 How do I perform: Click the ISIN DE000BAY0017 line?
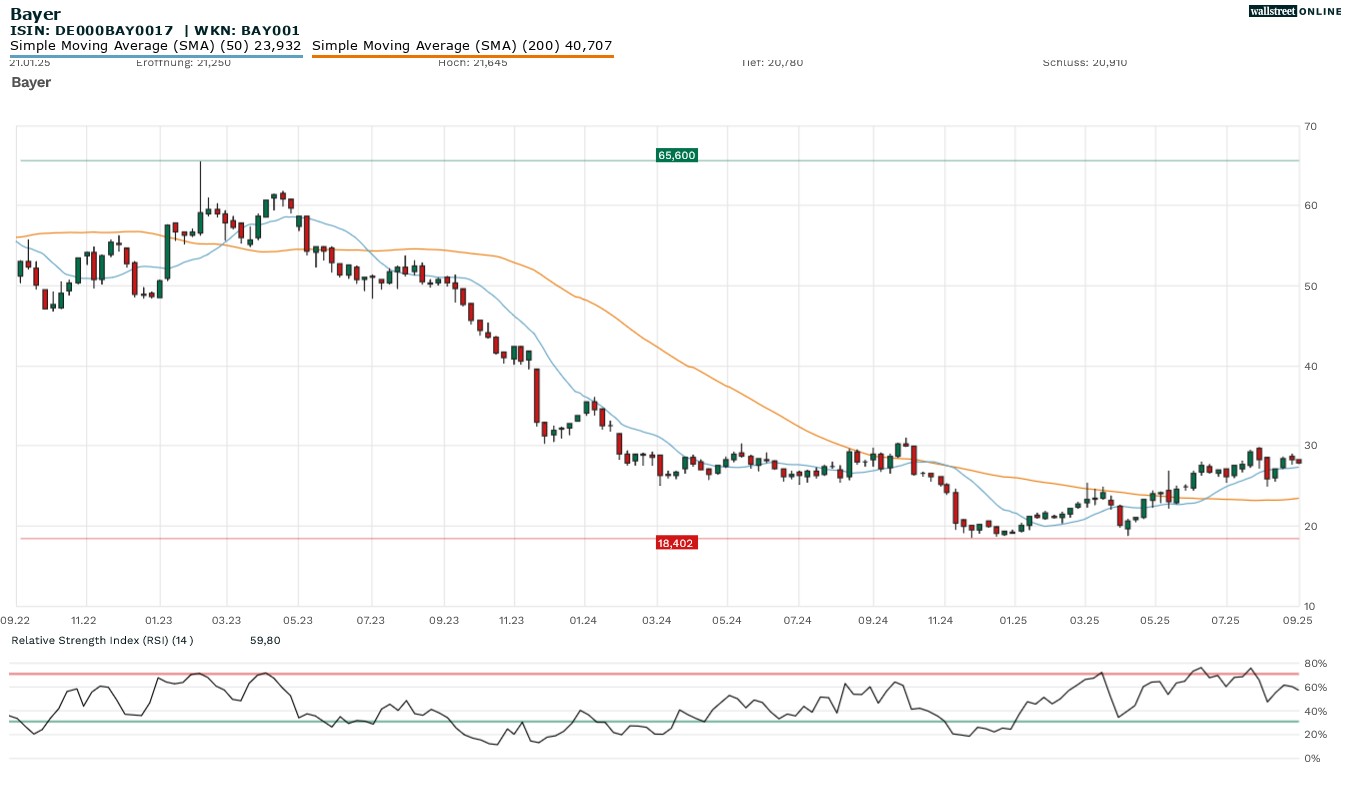point(154,31)
